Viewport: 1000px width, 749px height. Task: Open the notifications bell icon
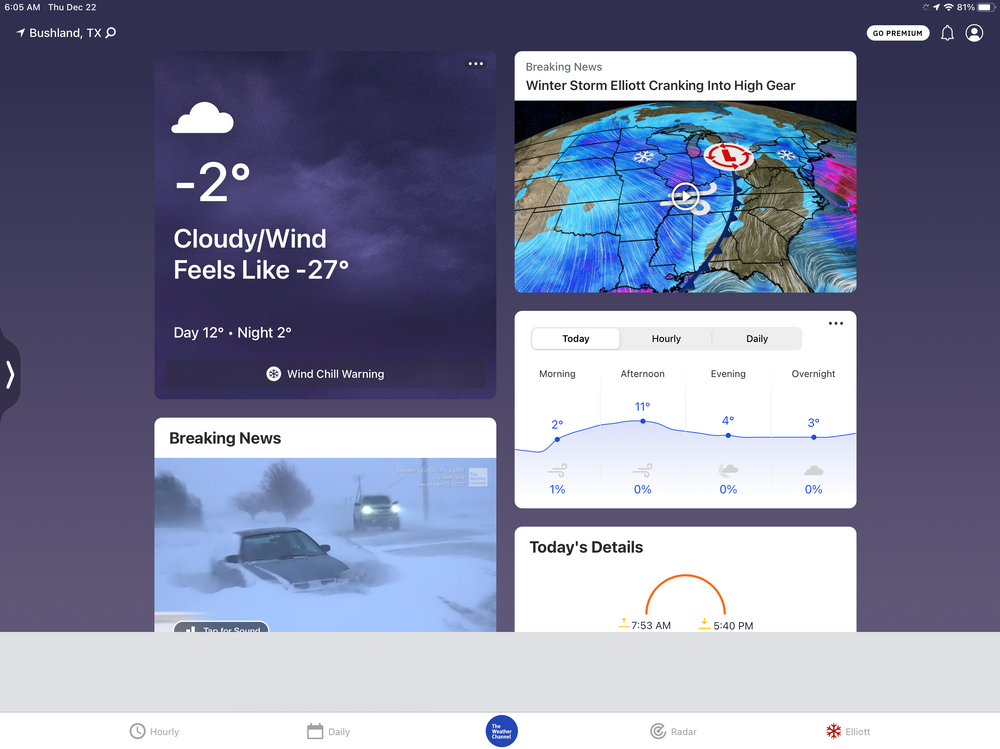click(947, 33)
